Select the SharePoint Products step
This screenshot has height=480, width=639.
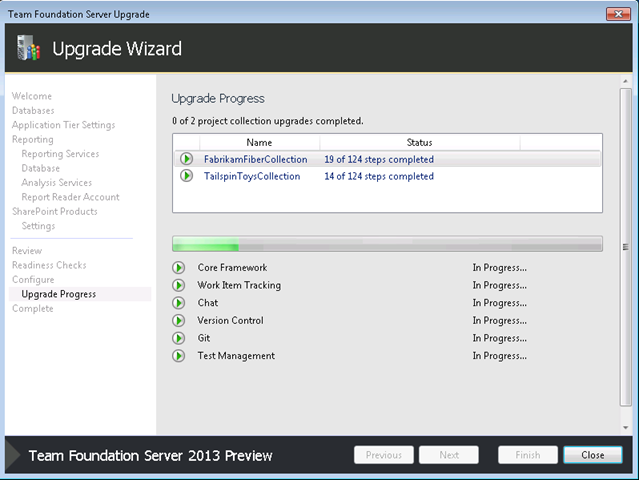55,211
